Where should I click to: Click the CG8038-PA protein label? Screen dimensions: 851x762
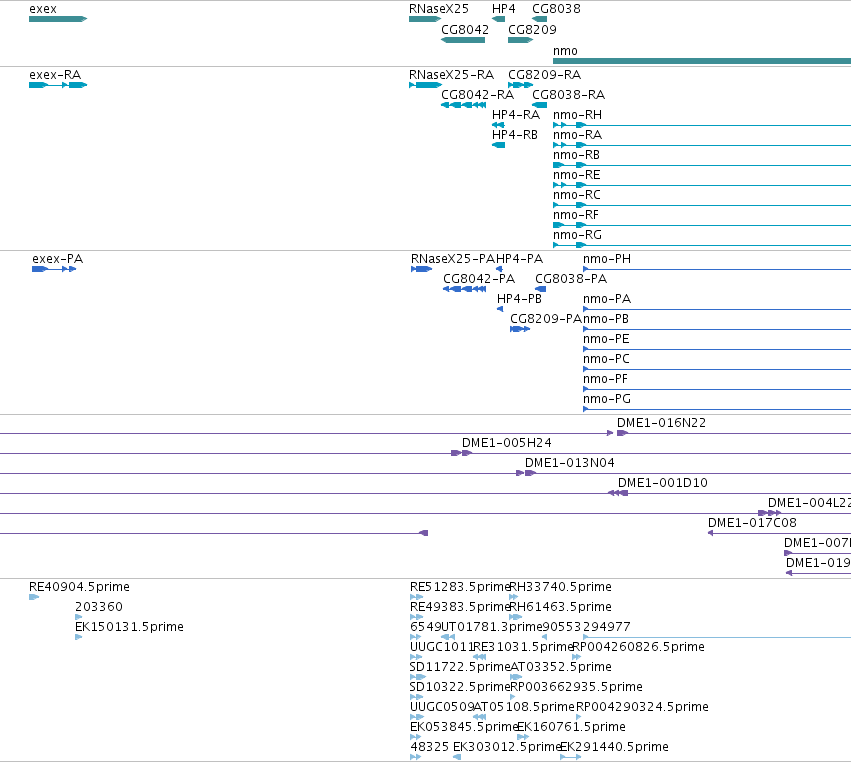point(571,278)
